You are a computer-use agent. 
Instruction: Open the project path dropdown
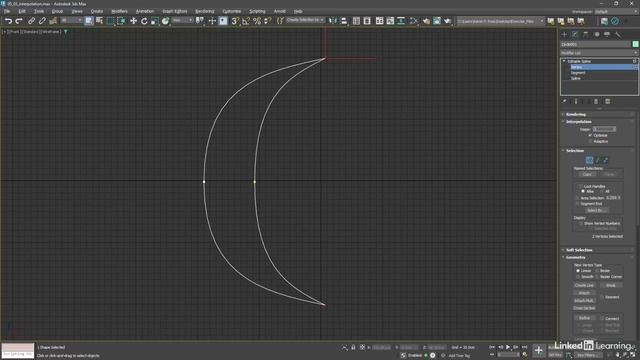(500, 21)
